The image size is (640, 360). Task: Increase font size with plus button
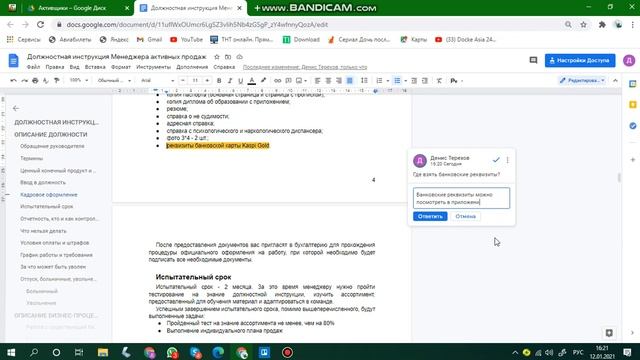click(207, 81)
